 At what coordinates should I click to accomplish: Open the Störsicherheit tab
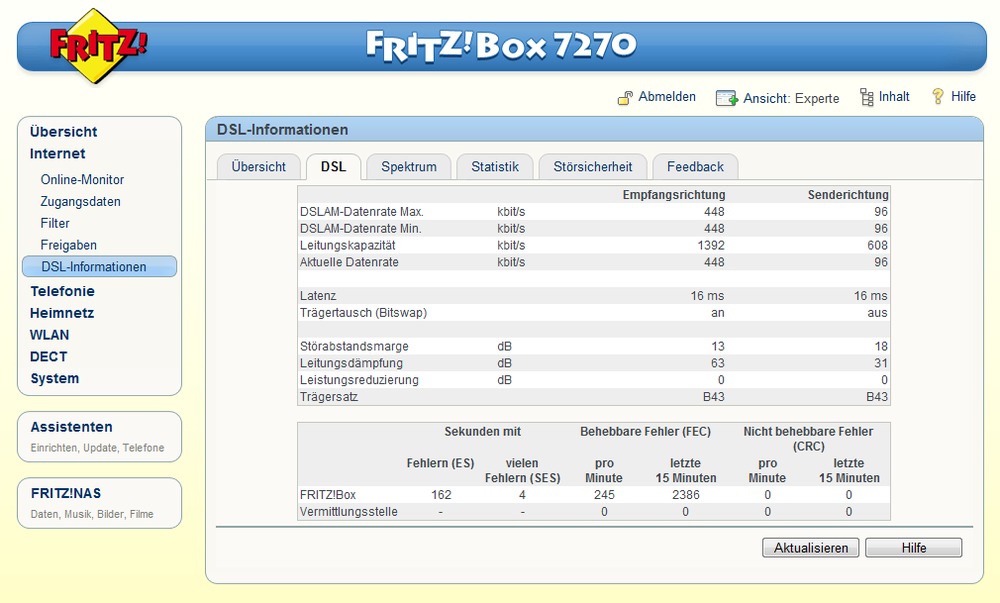tap(593, 167)
